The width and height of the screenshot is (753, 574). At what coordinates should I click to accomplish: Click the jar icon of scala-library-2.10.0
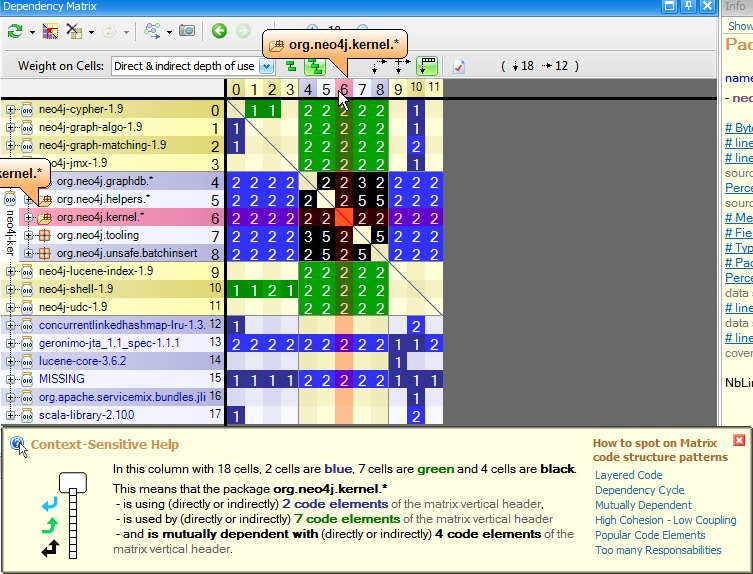coord(27,415)
